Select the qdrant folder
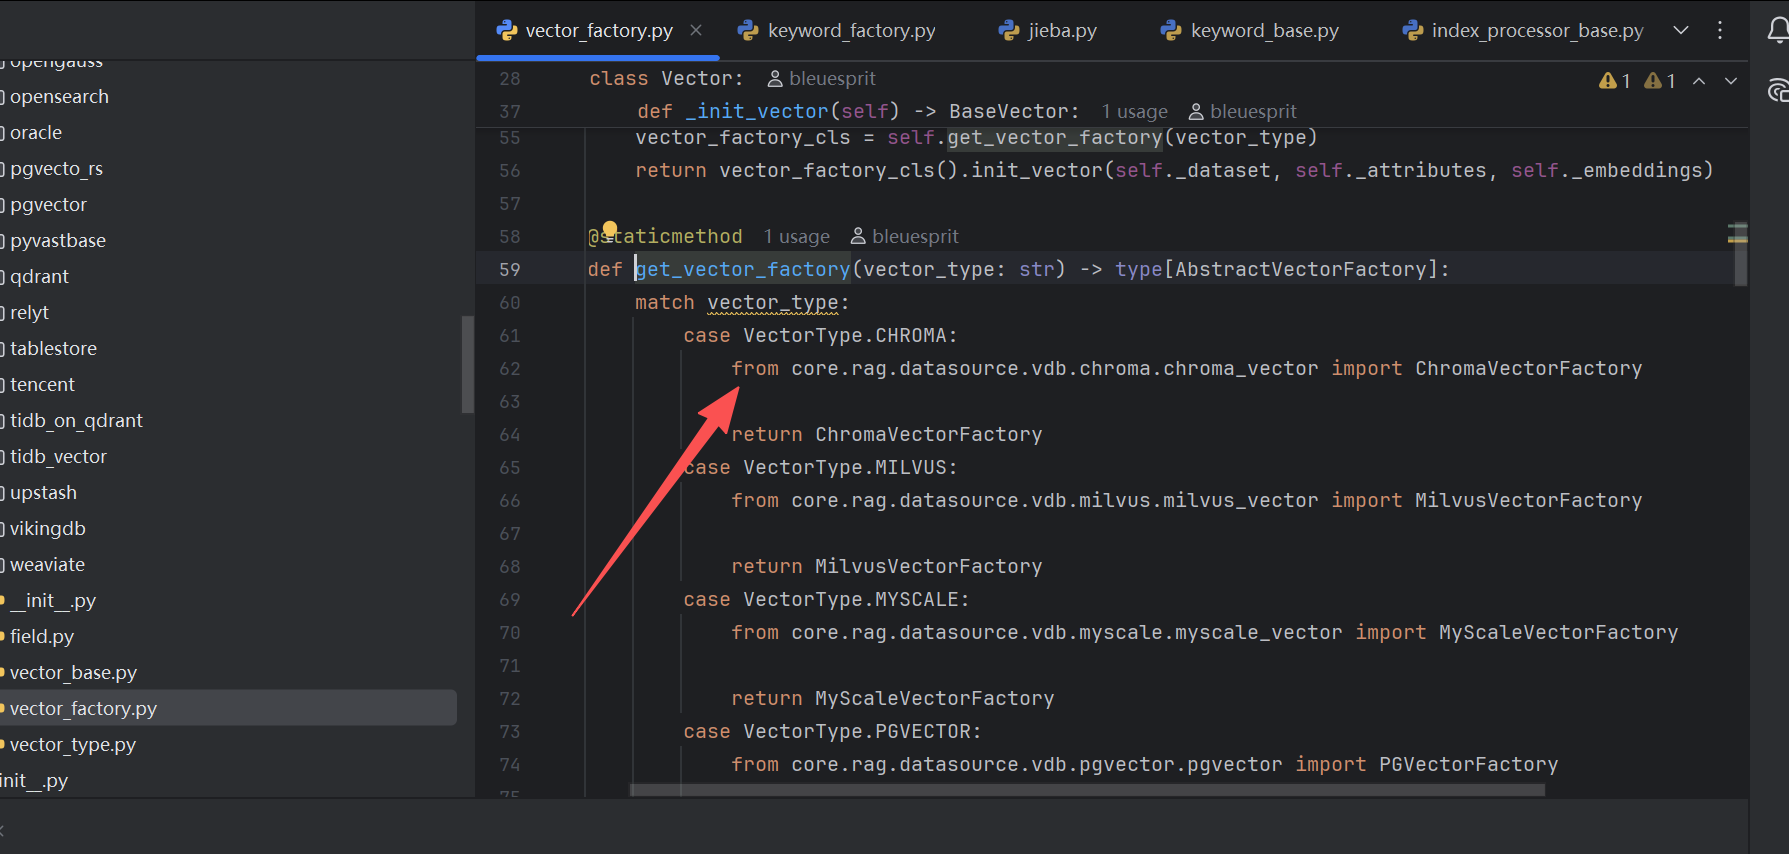The image size is (1789, 854). [40, 277]
